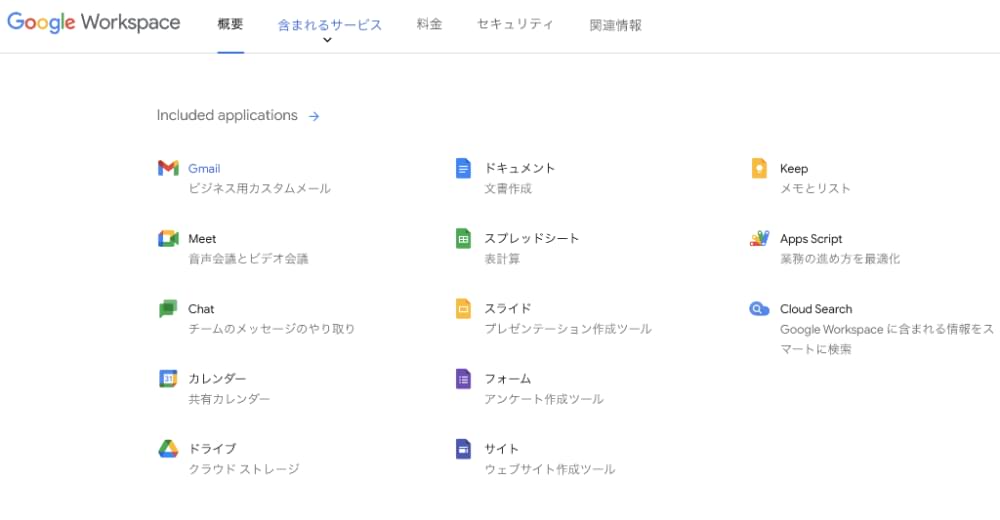Image resolution: width=1000 pixels, height=520 pixels.
Task: Open the Gmail text link
Action: [204, 168]
